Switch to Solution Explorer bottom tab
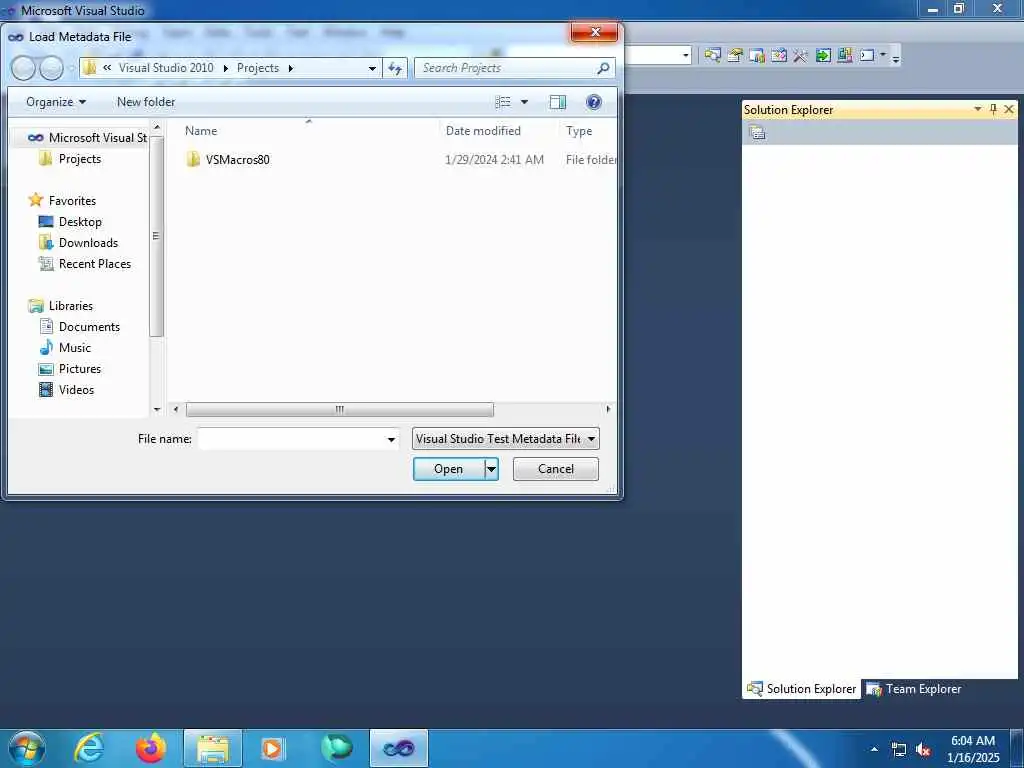 [801, 689]
